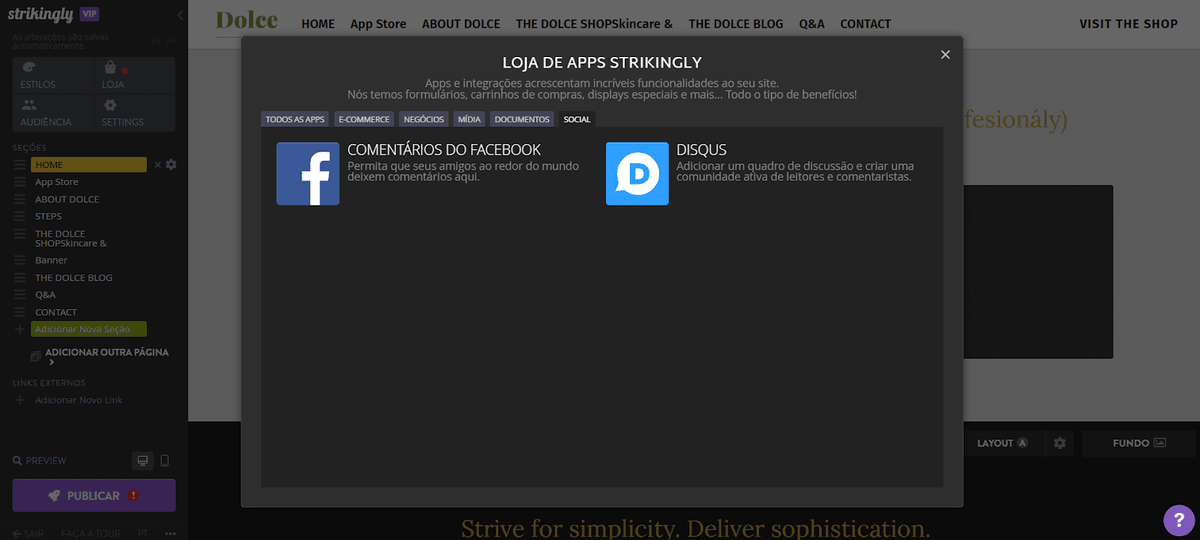The height and width of the screenshot is (540, 1200).
Task: Click the Publicar button
Action: click(x=94, y=495)
